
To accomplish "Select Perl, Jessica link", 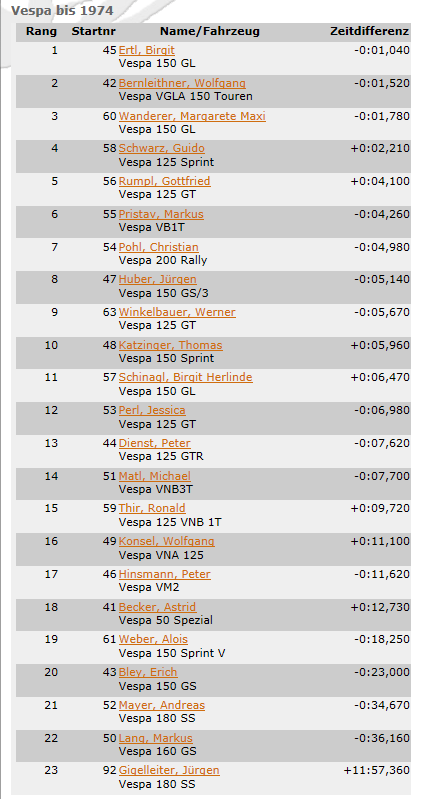I will [x=152, y=410].
